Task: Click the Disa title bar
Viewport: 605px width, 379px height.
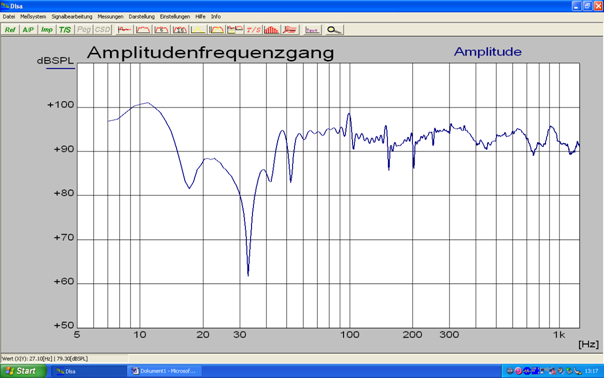Action: pos(286,6)
